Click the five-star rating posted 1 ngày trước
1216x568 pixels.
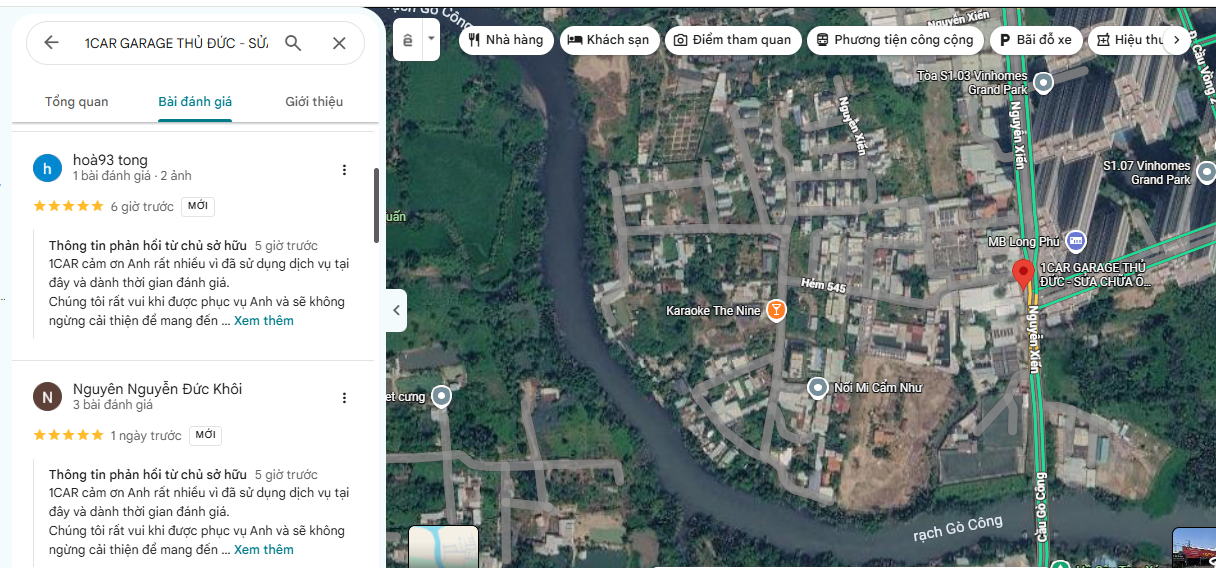tap(68, 435)
